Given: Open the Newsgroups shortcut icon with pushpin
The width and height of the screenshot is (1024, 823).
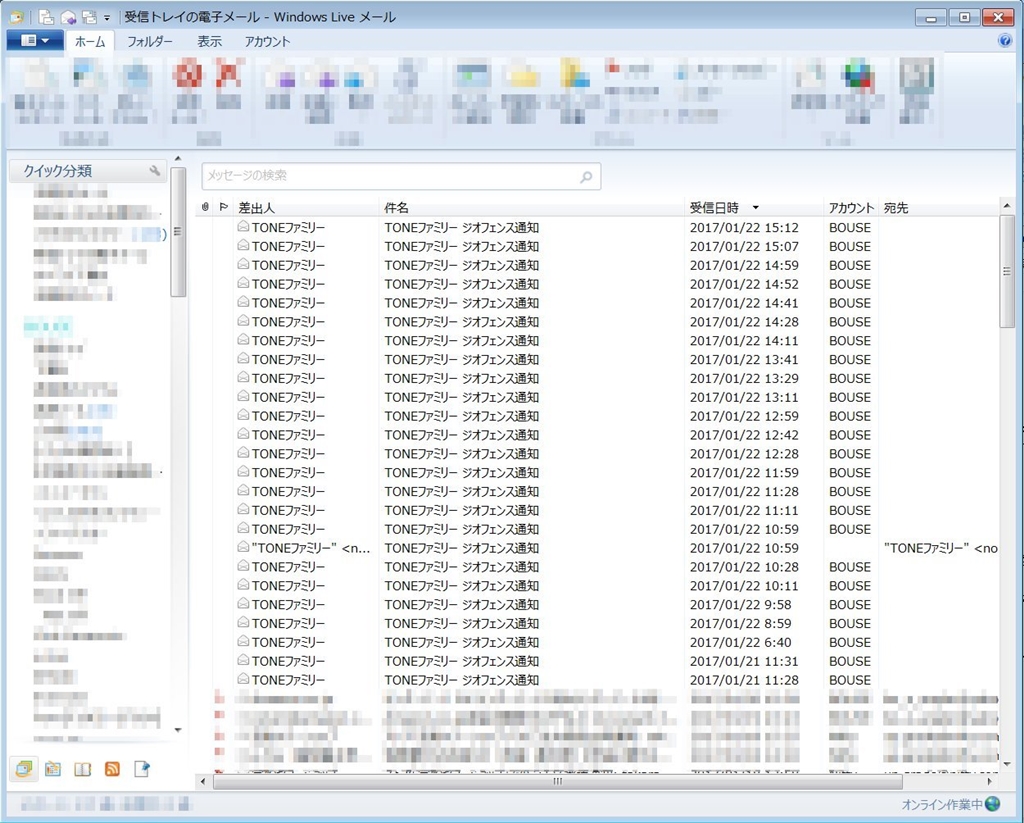Looking at the screenshot, I should (x=142, y=769).
